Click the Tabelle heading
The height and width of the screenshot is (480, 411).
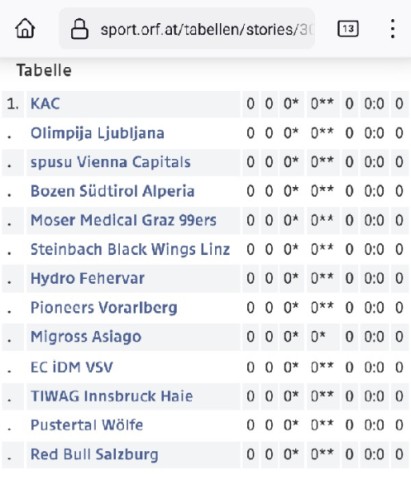[x=44, y=71]
